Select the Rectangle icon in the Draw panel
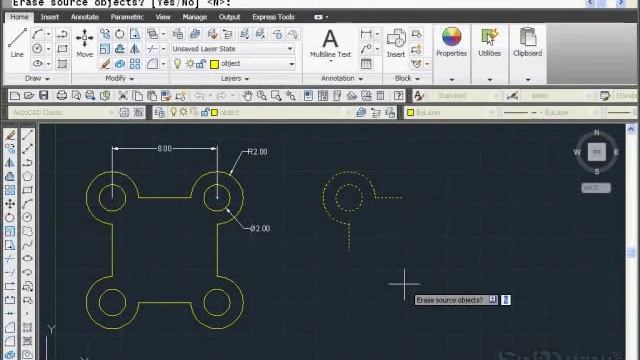640x360 pixels. [x=62, y=49]
